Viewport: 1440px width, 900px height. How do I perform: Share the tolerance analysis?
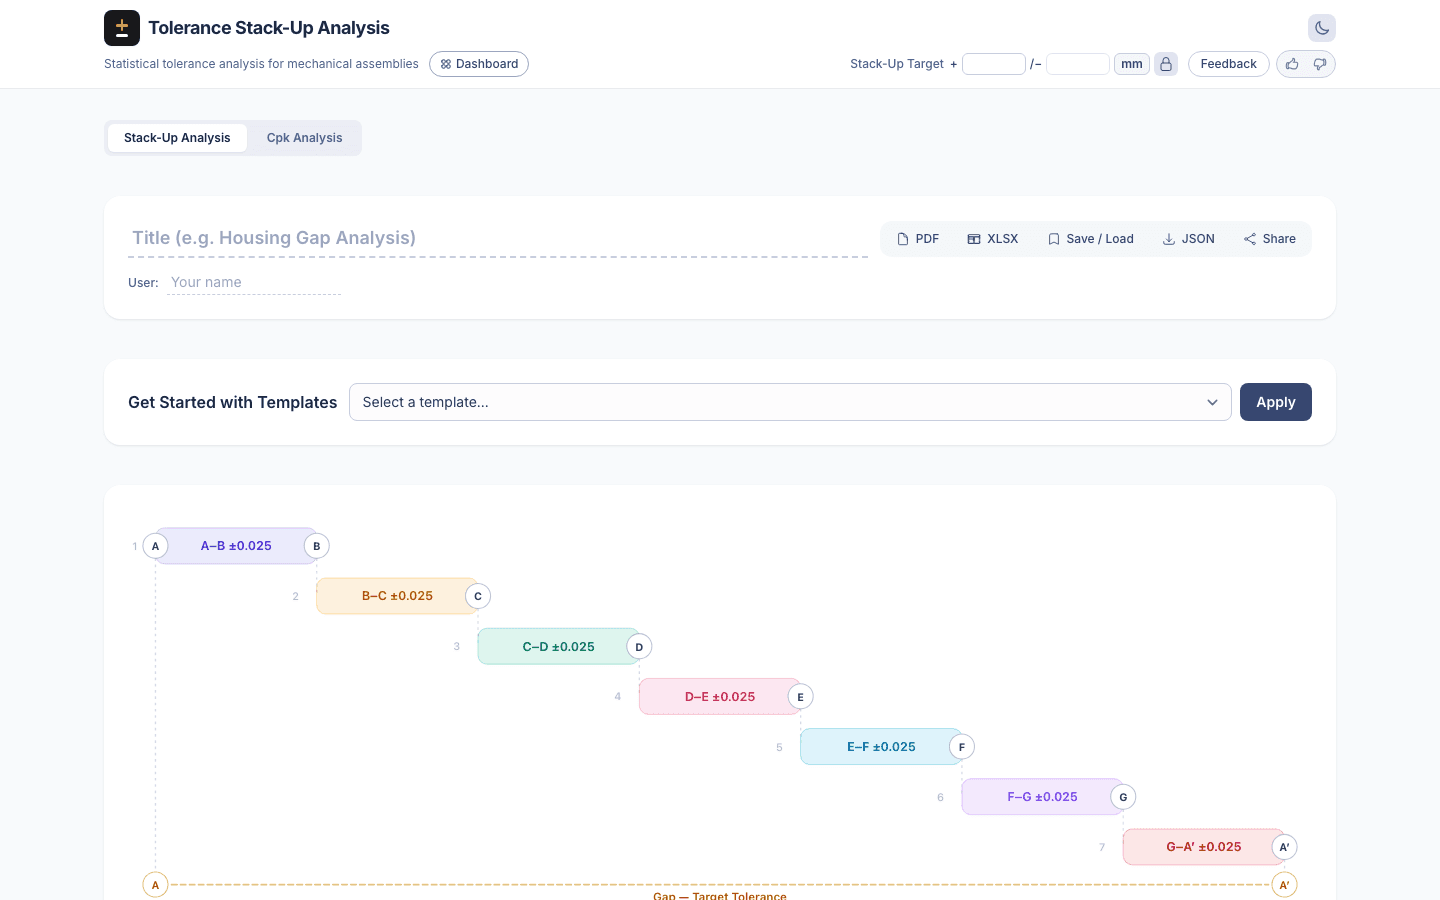pos(1269,238)
